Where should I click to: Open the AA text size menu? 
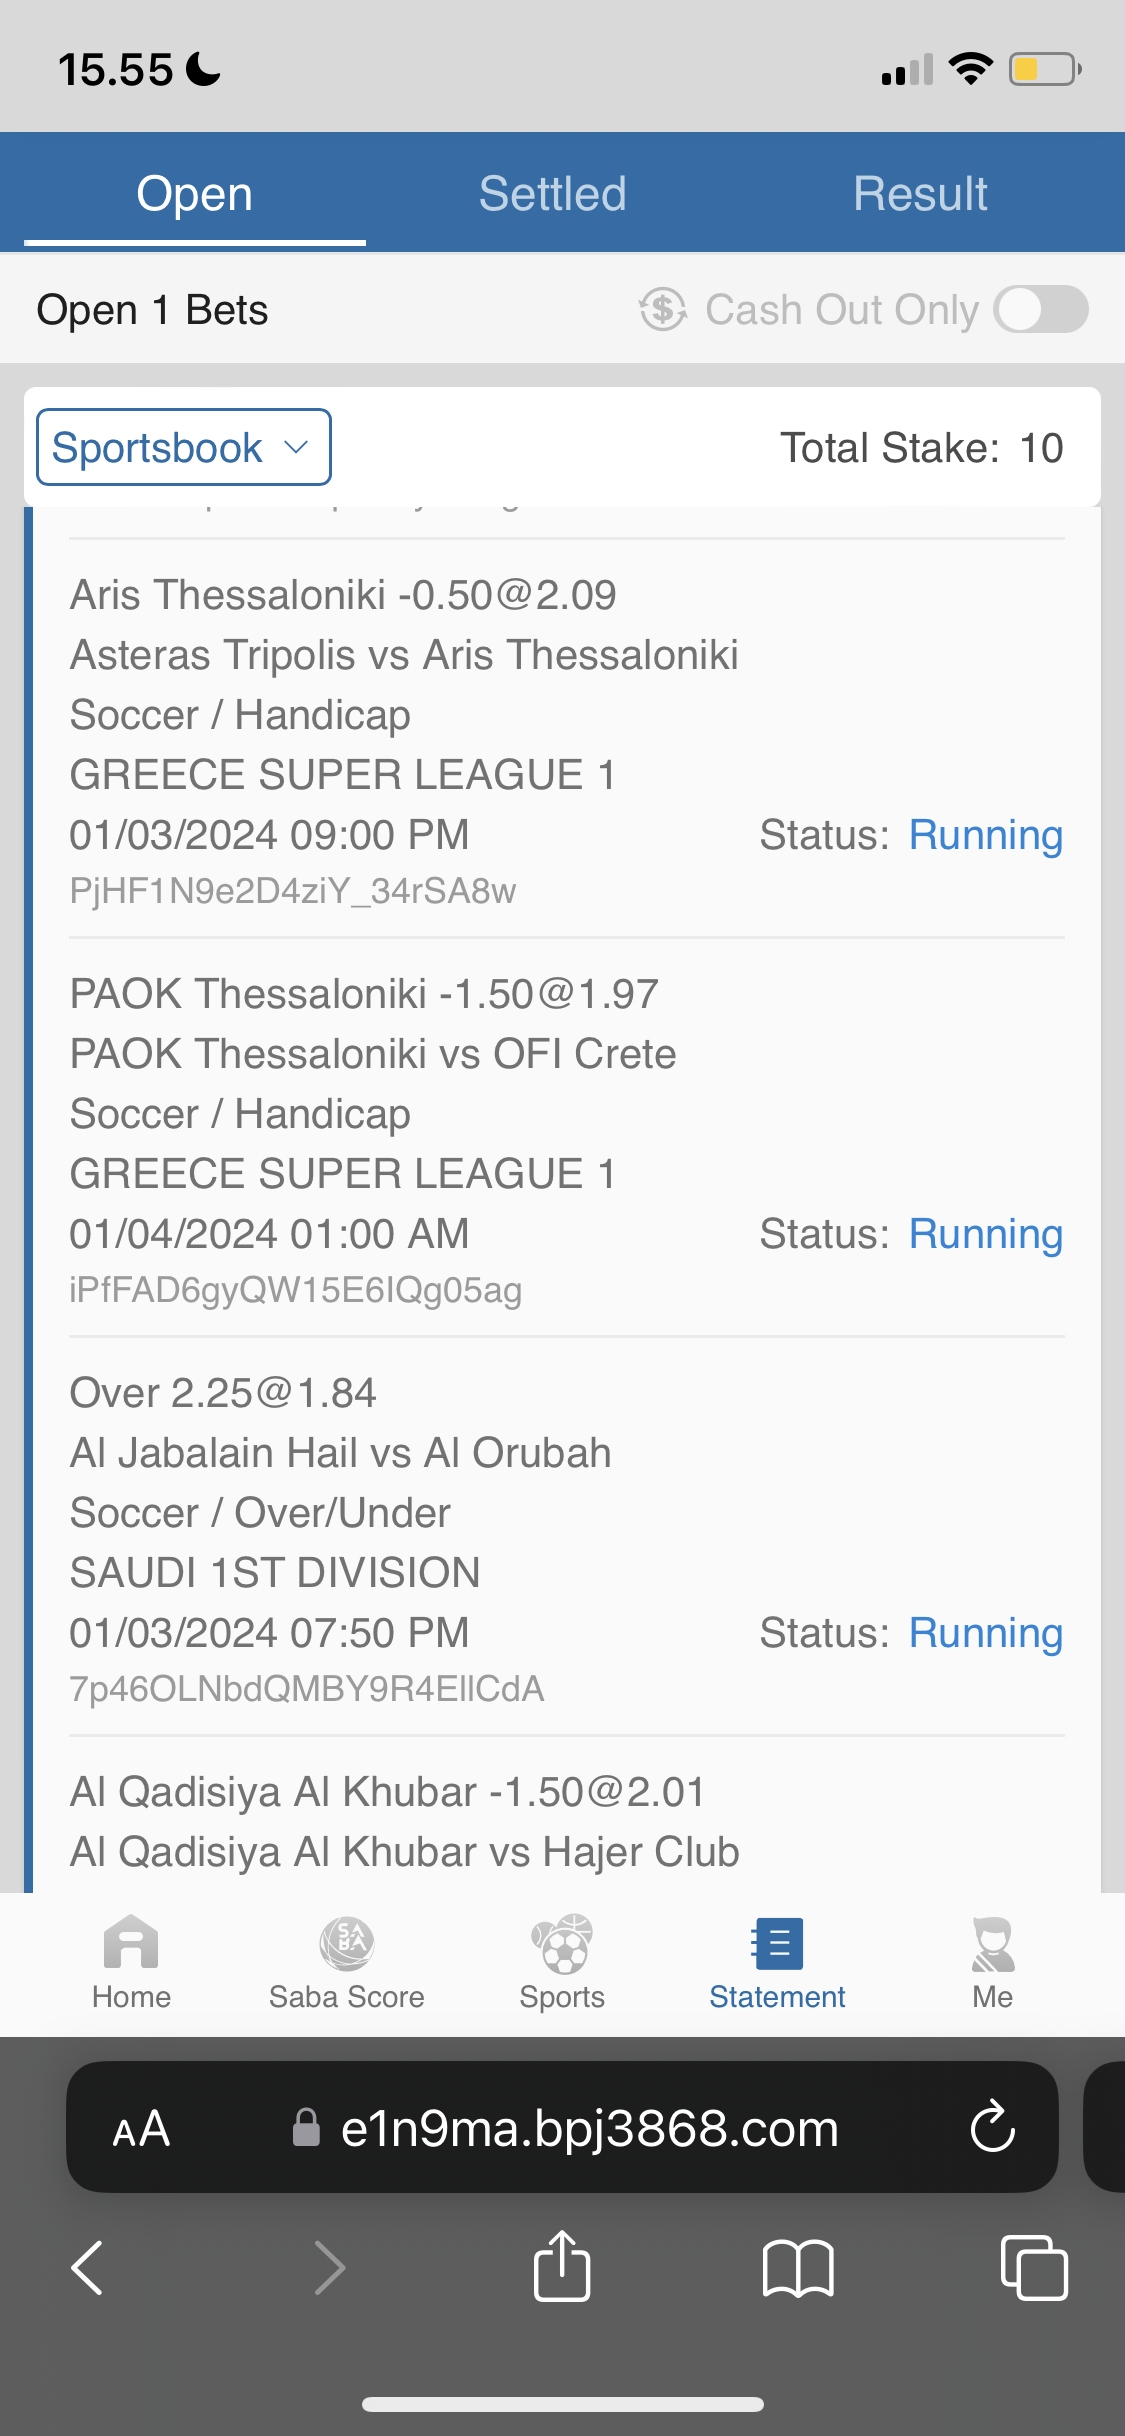pyautogui.click(x=141, y=2129)
